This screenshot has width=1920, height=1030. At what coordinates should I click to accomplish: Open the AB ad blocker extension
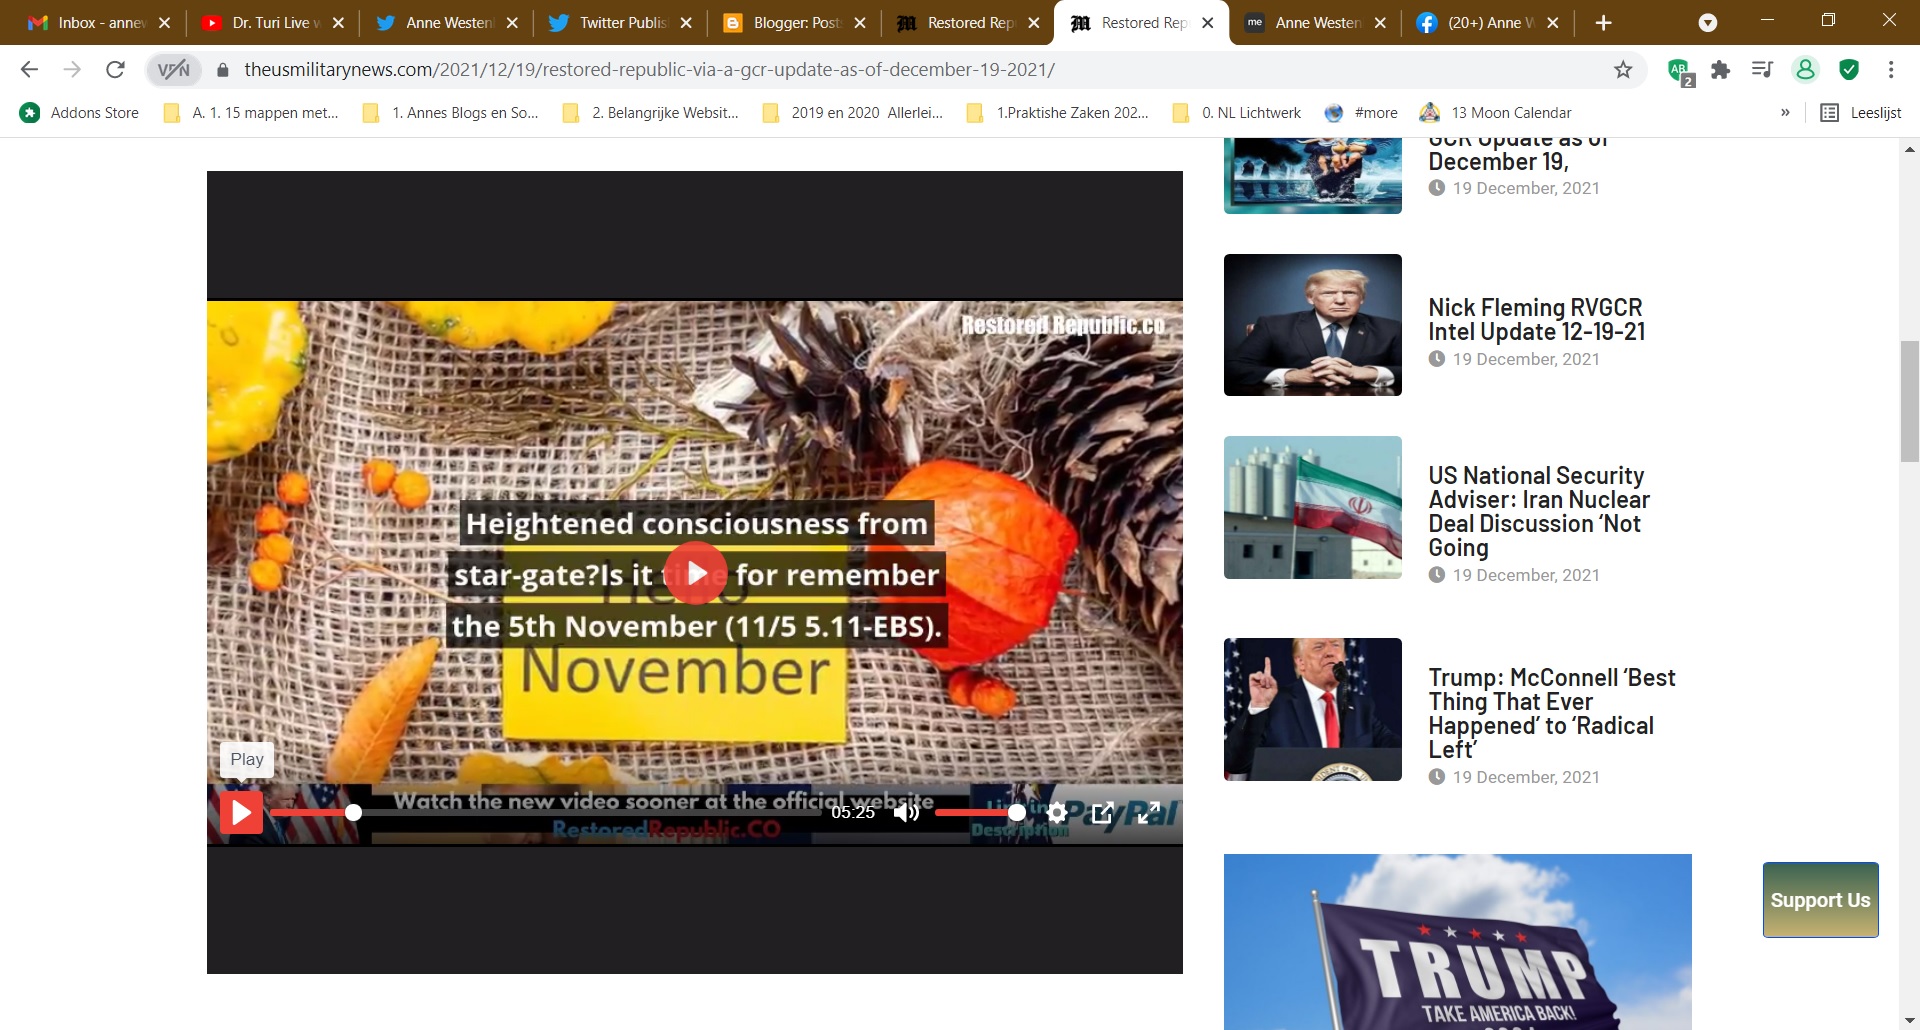(x=1680, y=70)
